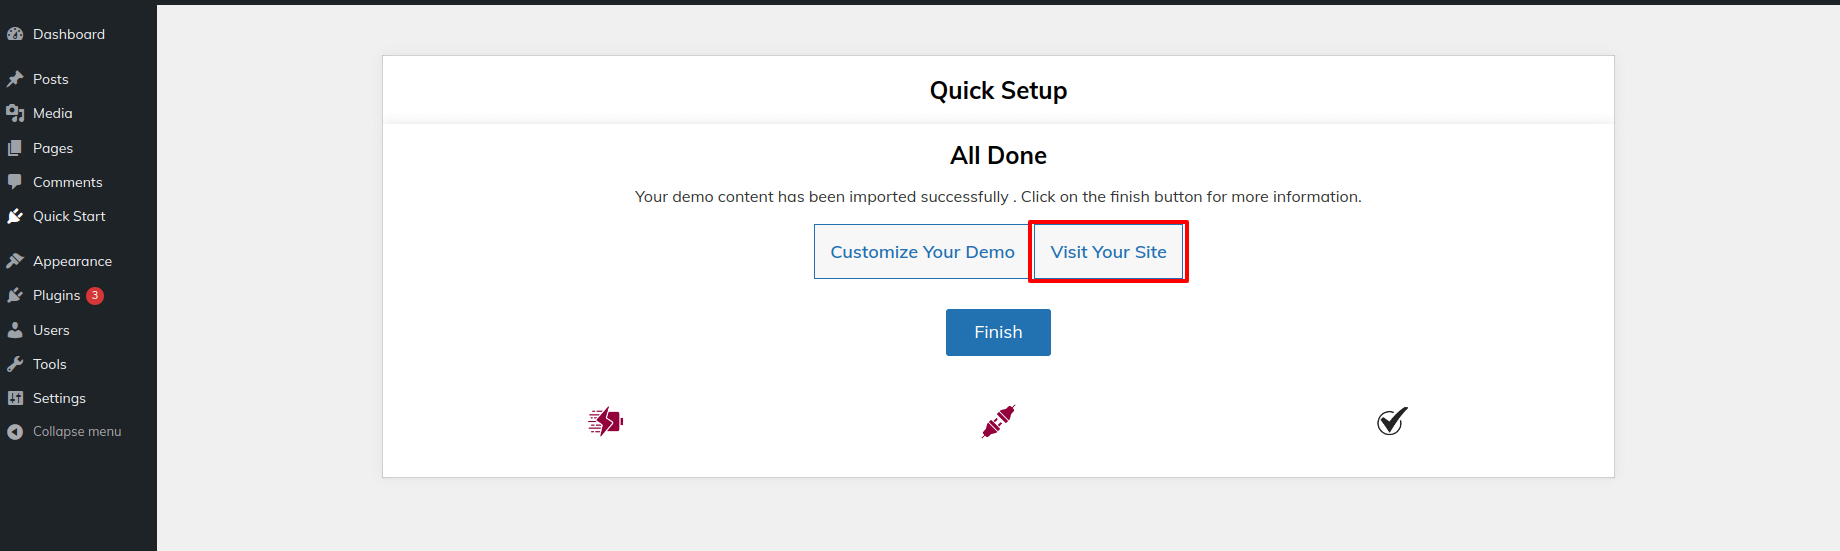Click the Users person icon
Viewport: 1840px width, 551px height.
(x=15, y=330)
